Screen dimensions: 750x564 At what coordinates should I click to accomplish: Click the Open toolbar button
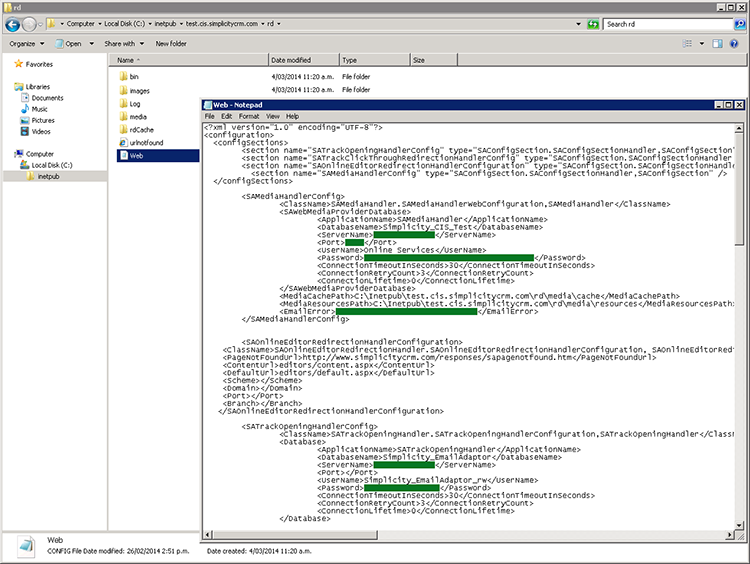pos(68,44)
